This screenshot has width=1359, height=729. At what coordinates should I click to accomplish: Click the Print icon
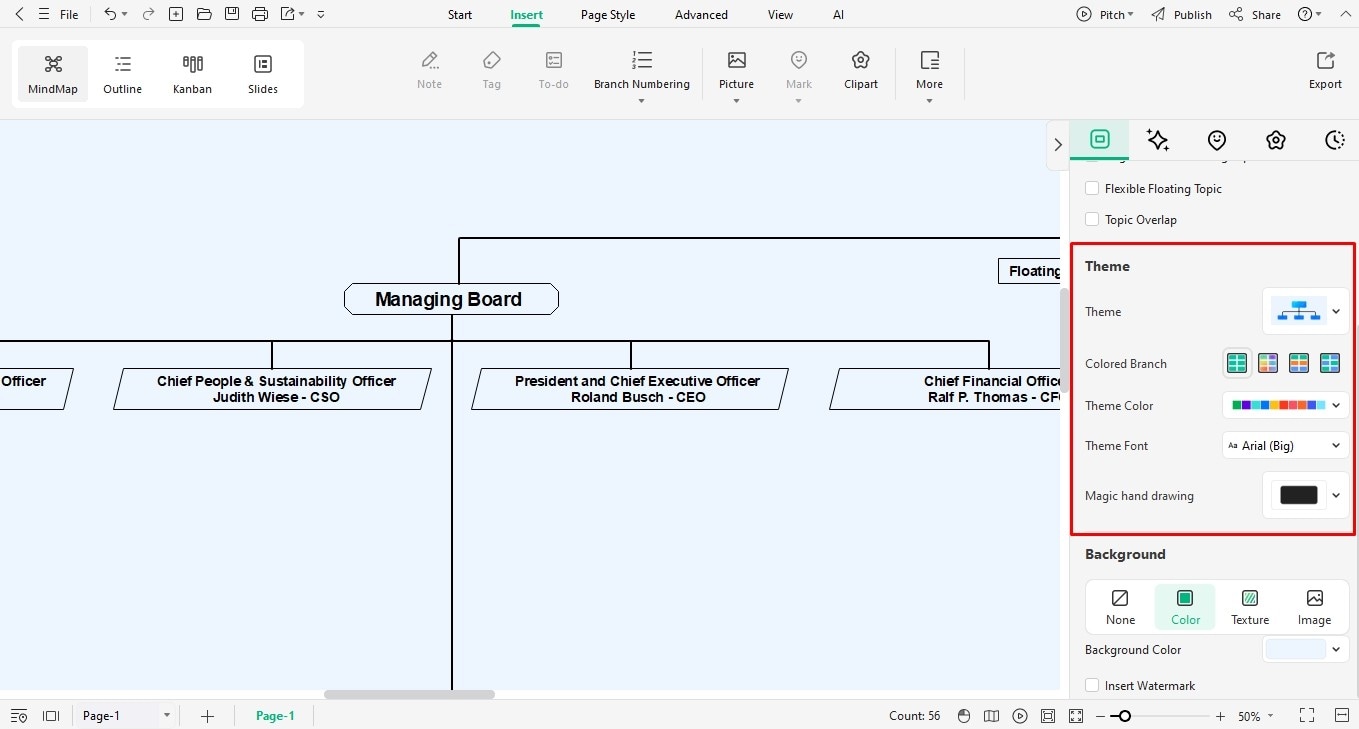click(x=260, y=14)
